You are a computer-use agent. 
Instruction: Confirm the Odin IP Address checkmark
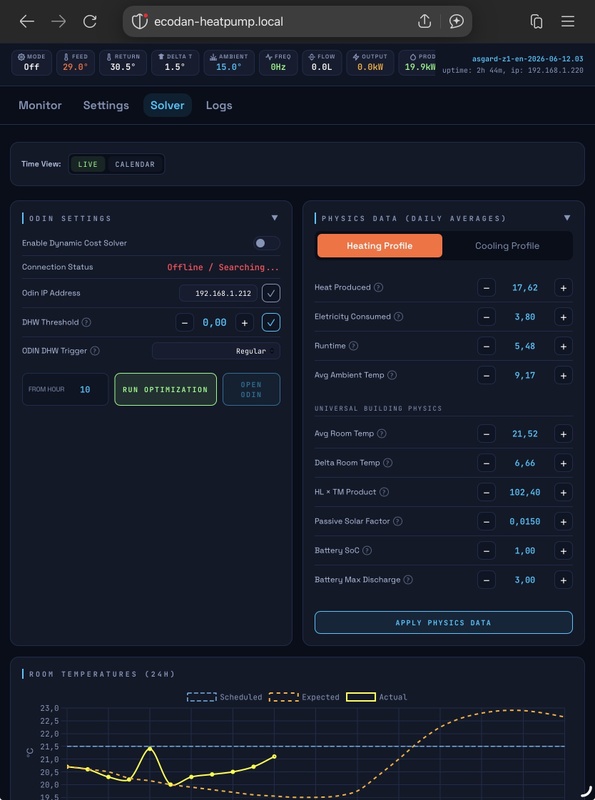[271, 293]
